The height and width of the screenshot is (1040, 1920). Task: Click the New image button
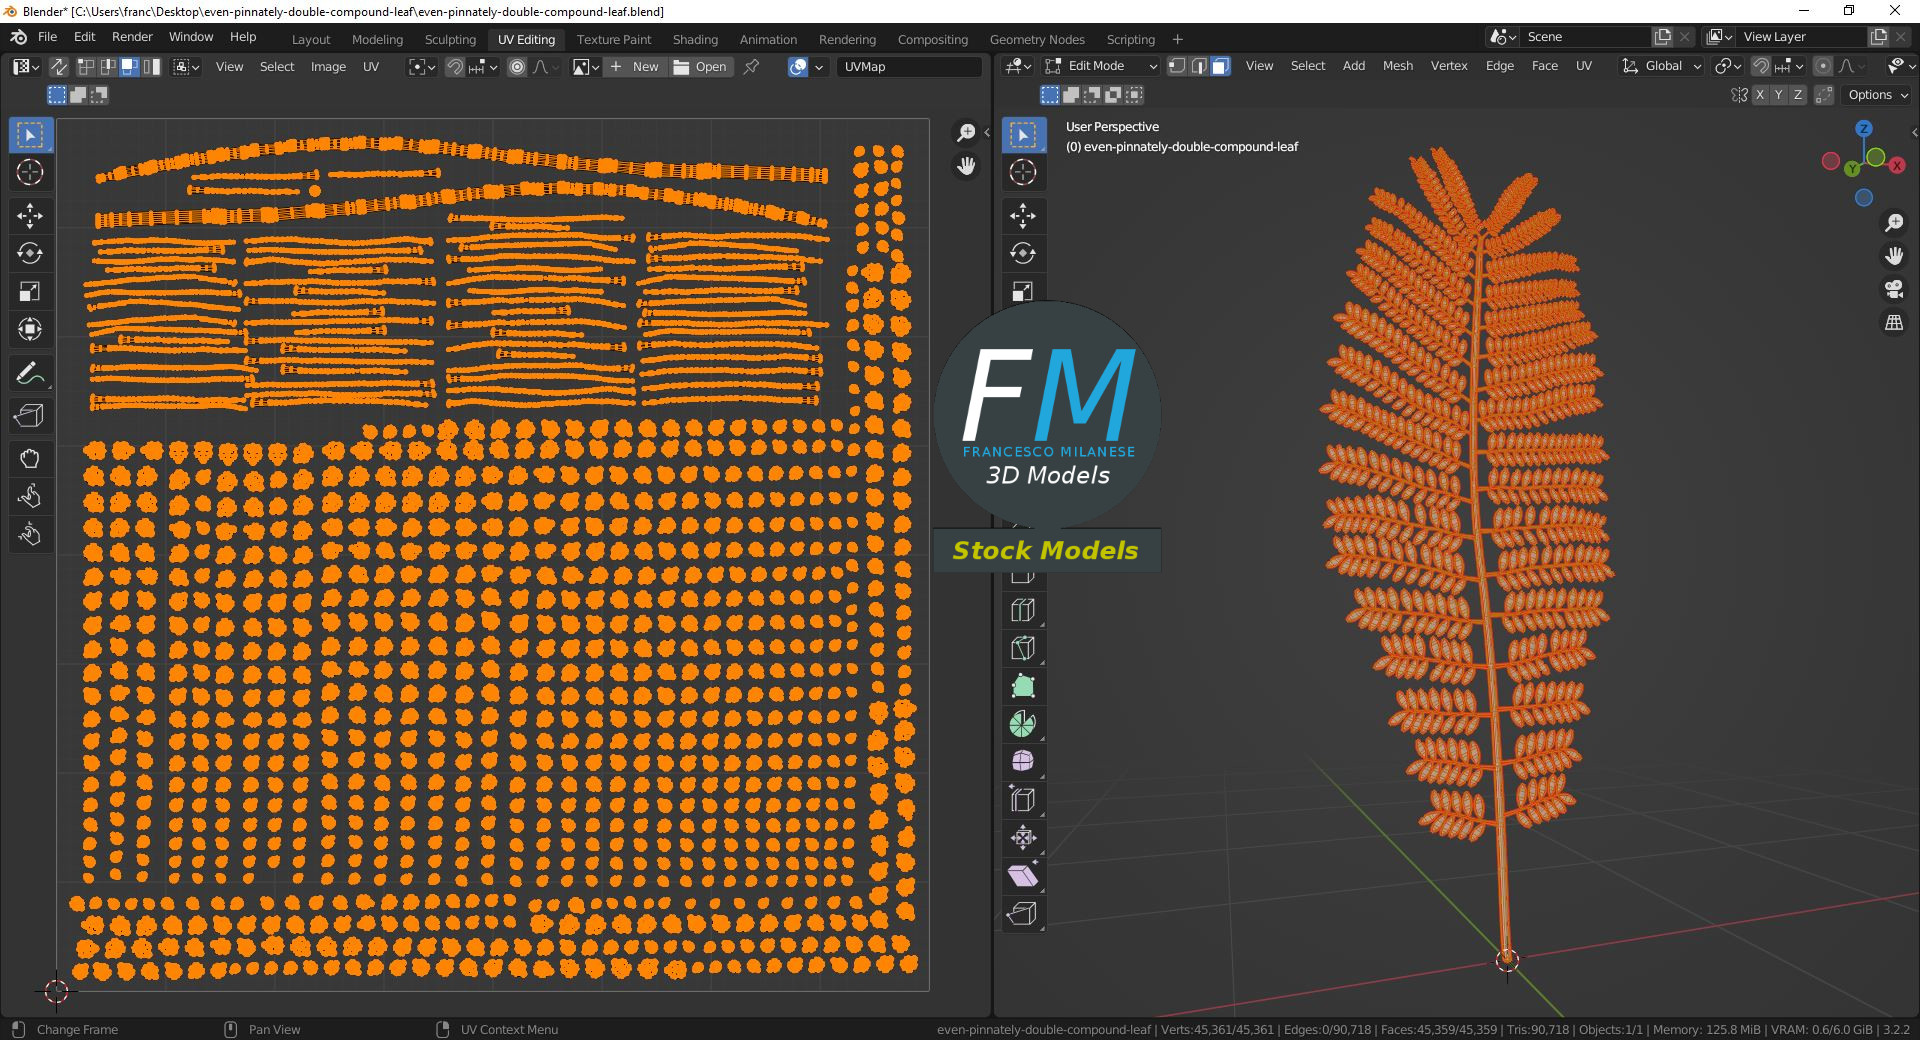(x=635, y=67)
